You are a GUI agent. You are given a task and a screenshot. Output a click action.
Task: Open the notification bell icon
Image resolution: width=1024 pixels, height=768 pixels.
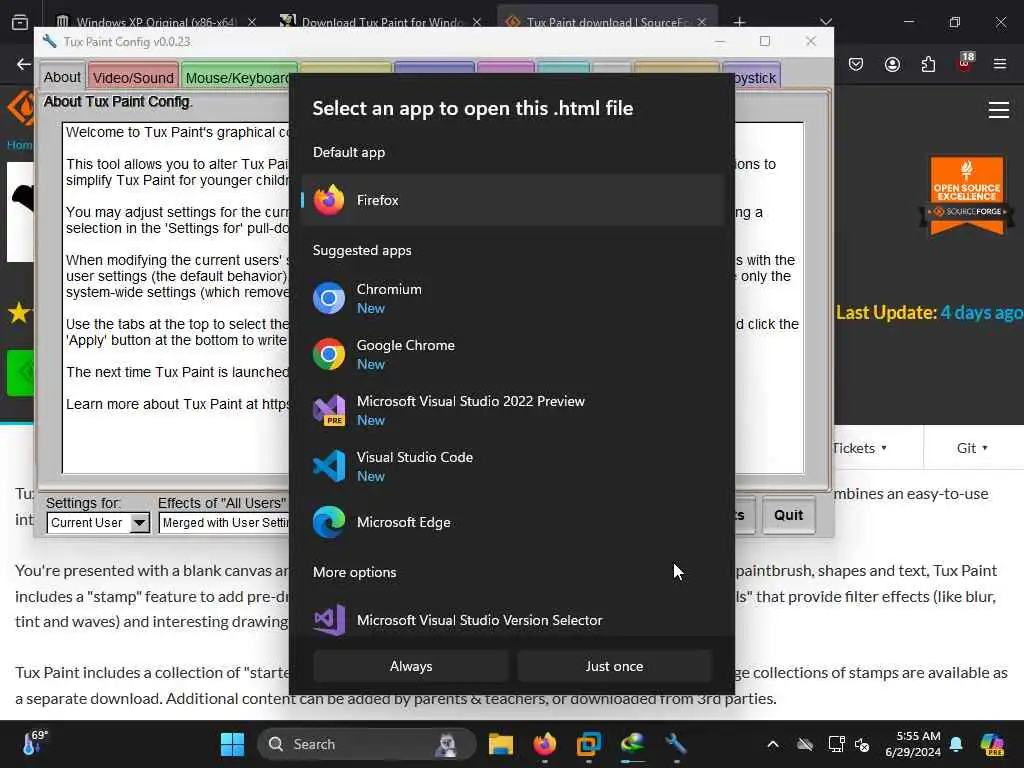click(x=956, y=744)
